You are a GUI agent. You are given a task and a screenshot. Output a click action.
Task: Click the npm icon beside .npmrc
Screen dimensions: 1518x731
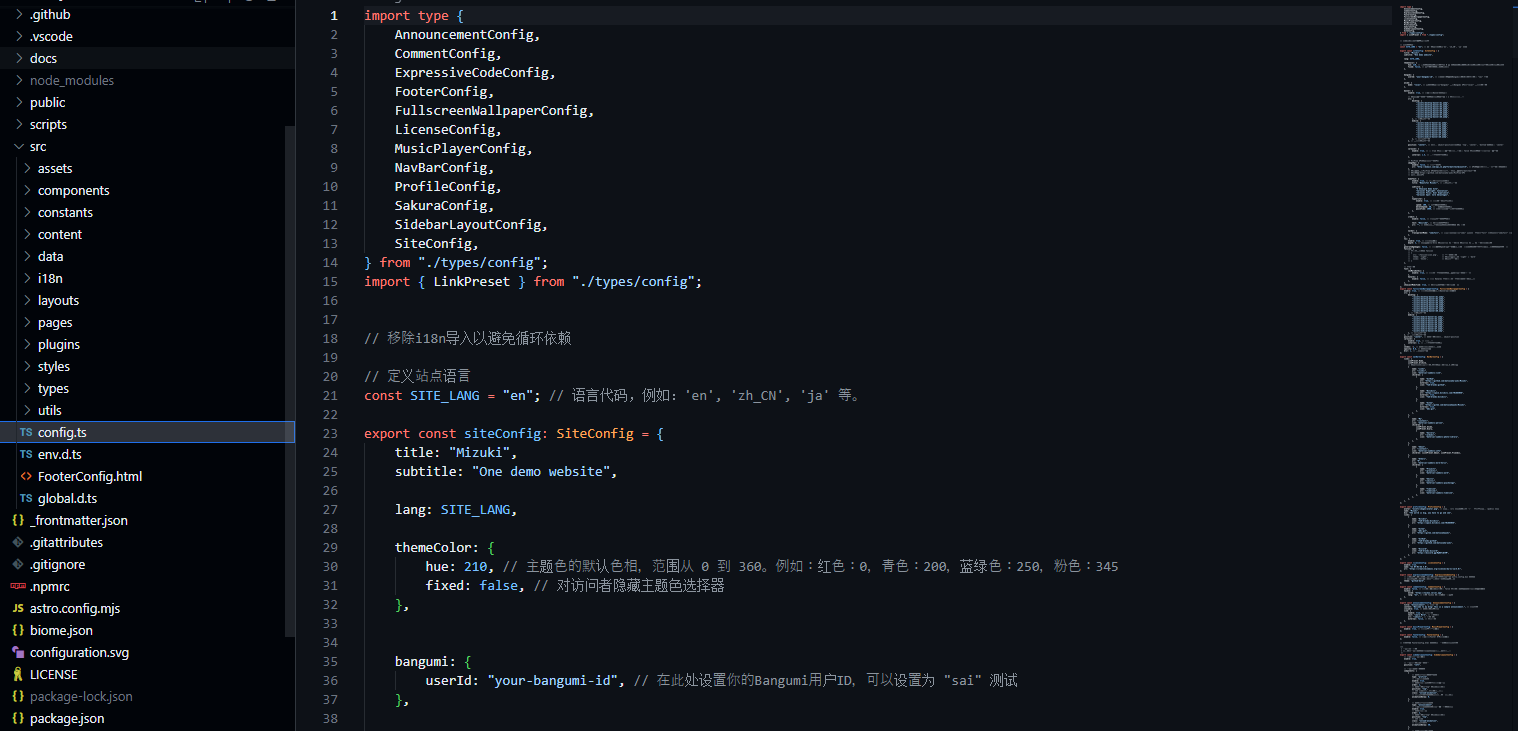tap(18, 586)
